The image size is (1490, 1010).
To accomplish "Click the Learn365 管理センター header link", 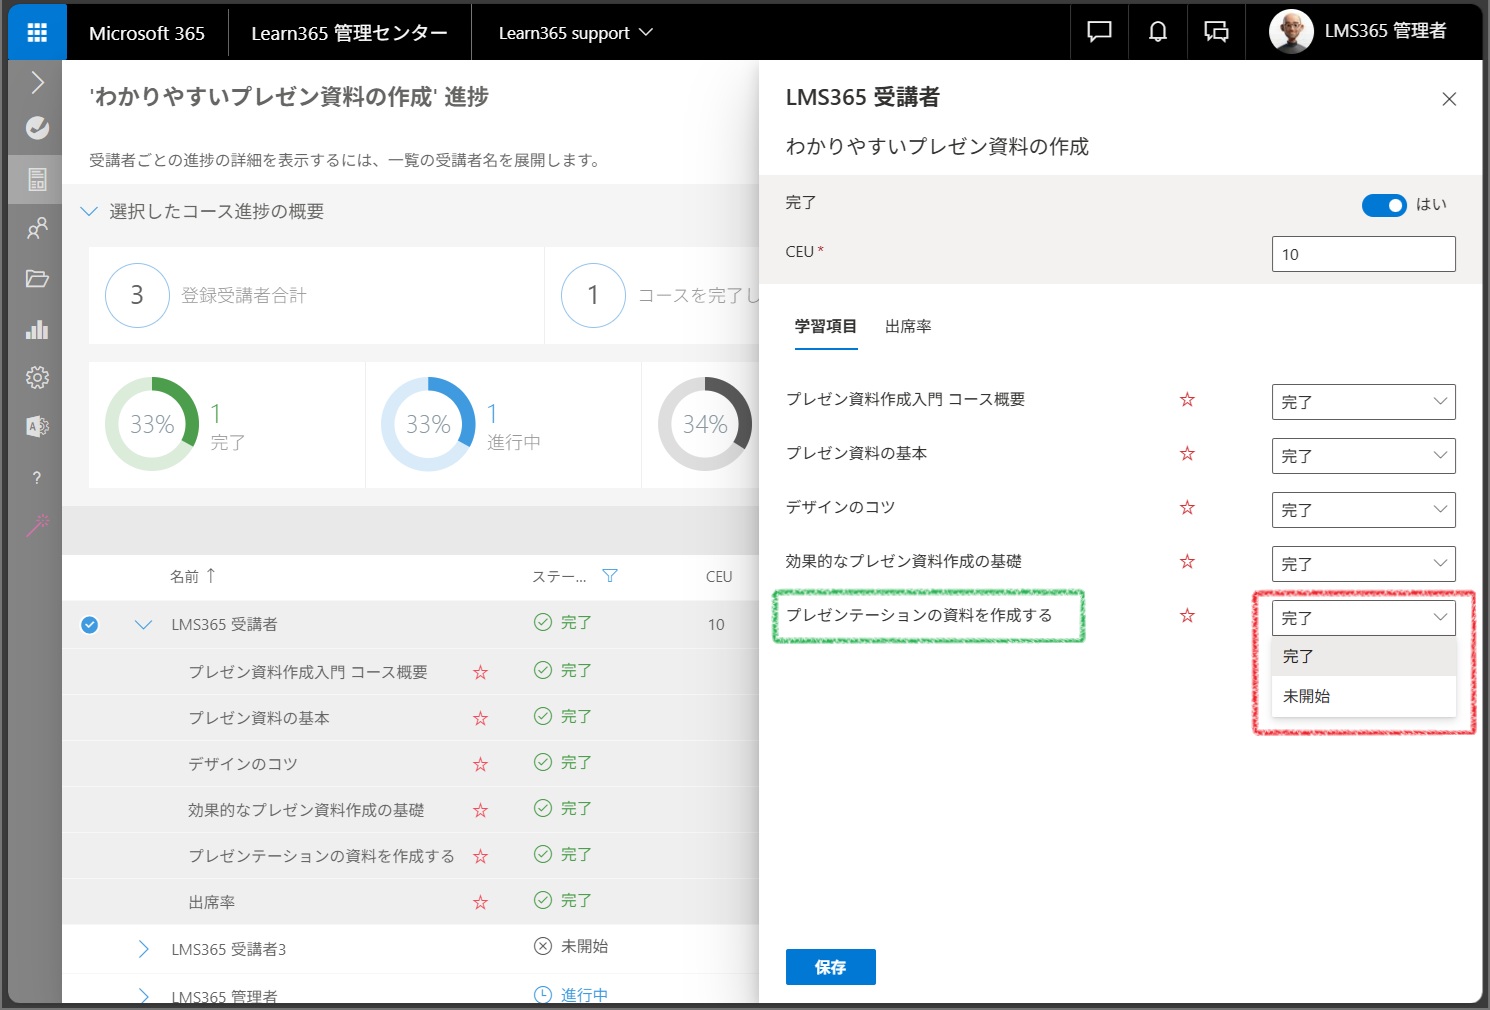I will pos(349,33).
